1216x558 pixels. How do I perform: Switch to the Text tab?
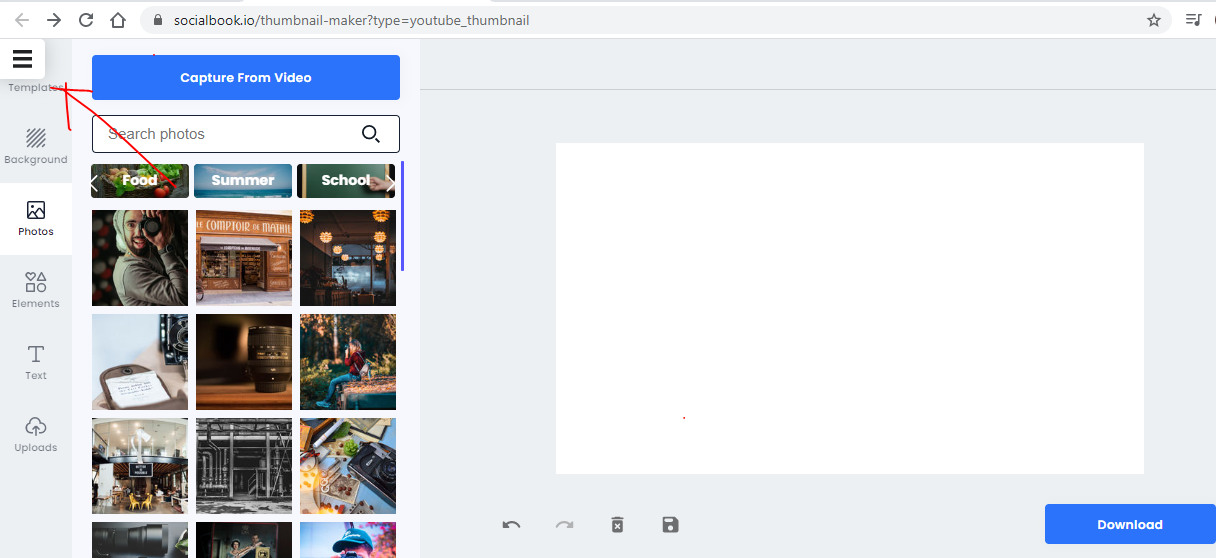(x=36, y=363)
